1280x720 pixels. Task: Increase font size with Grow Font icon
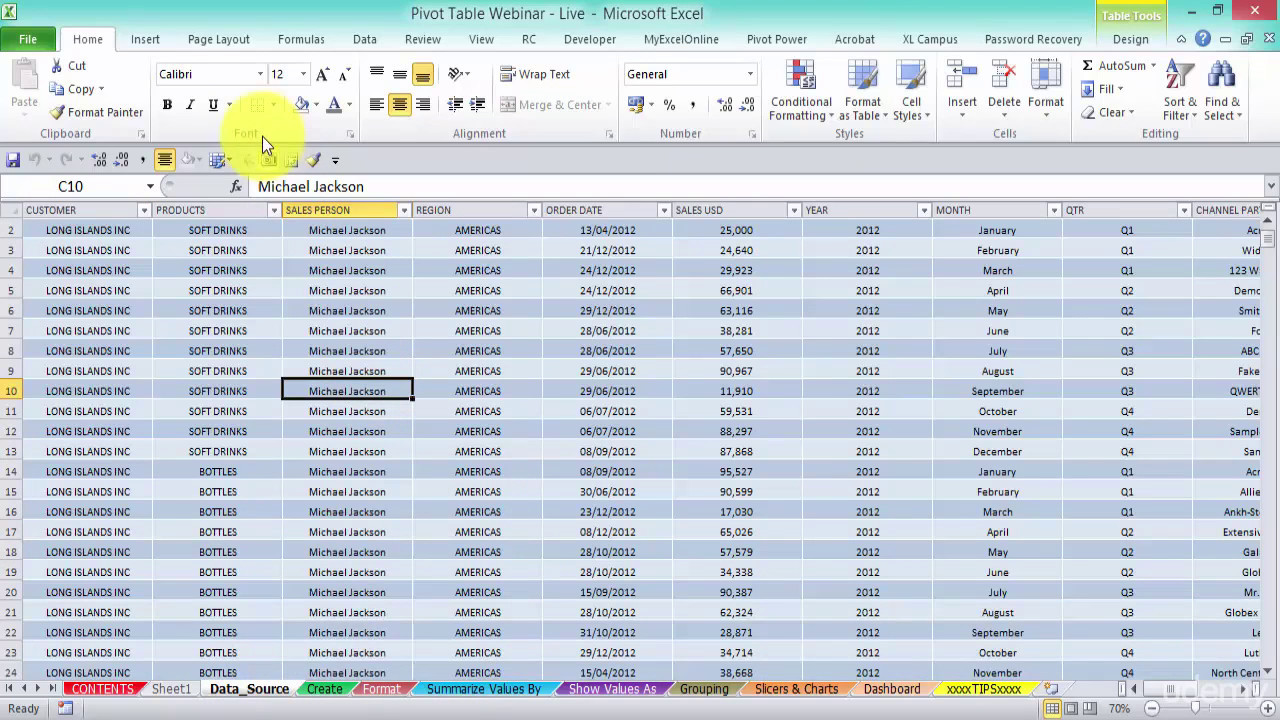(322, 75)
